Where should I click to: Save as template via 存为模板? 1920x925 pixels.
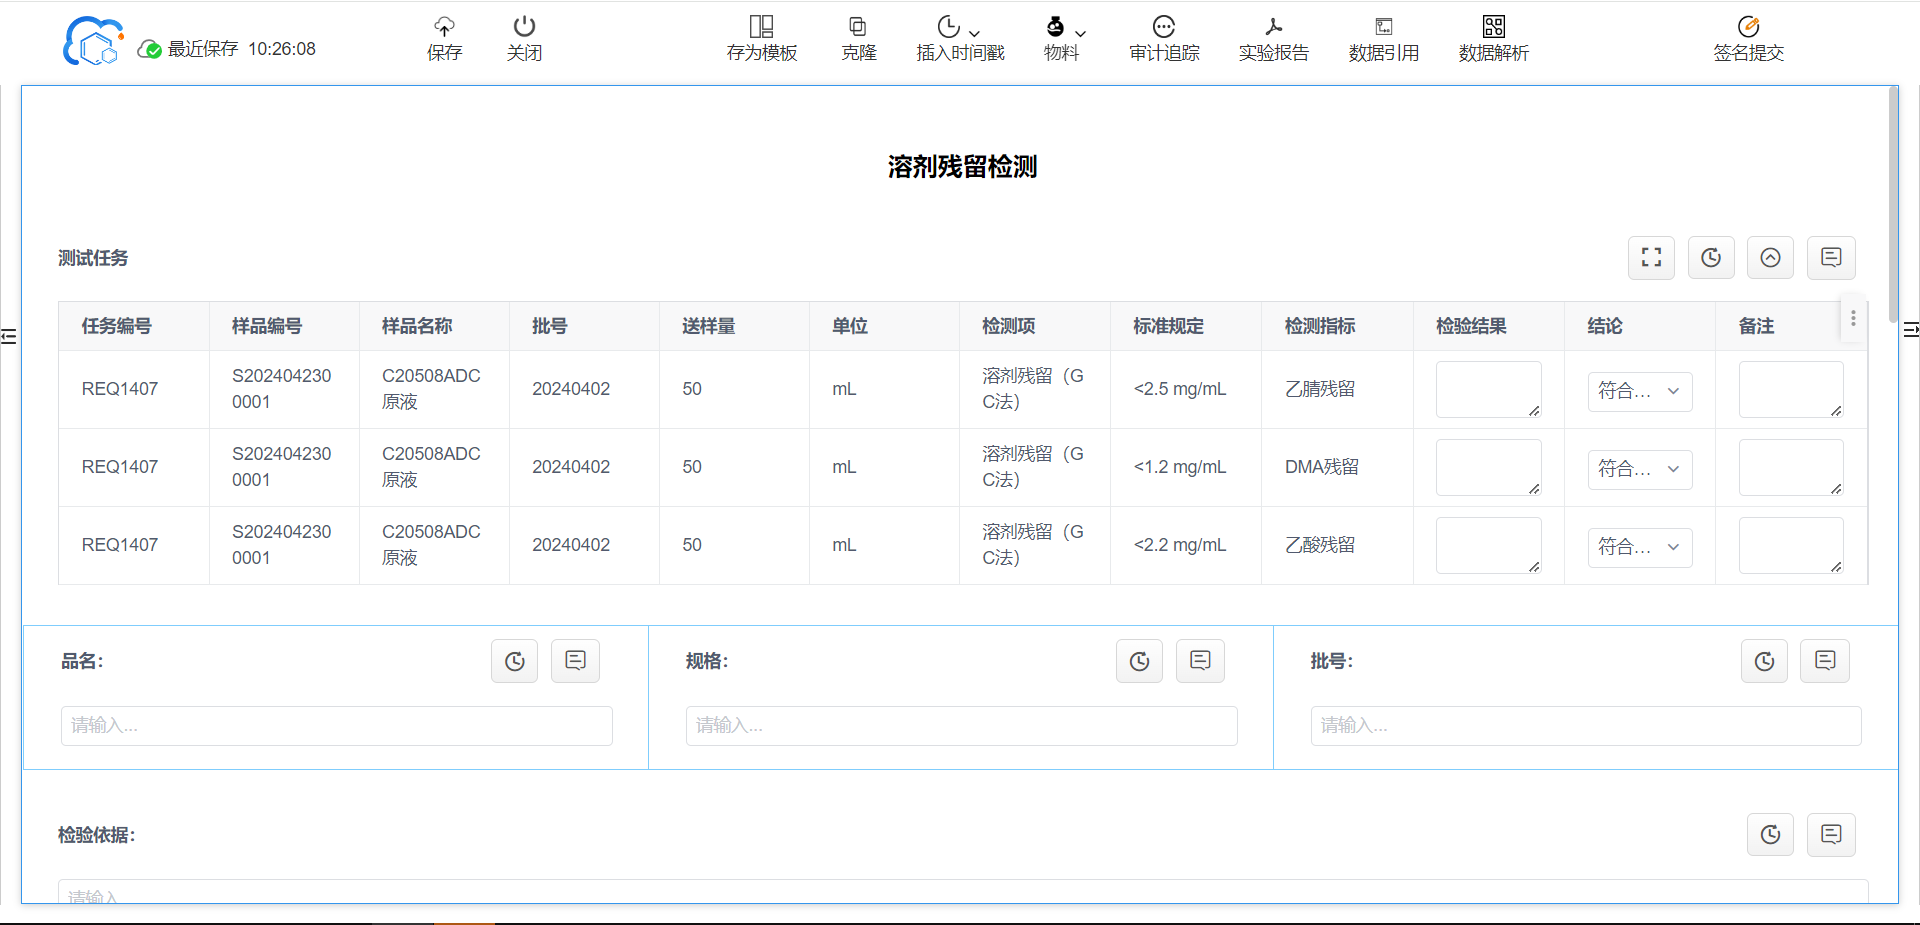[762, 39]
